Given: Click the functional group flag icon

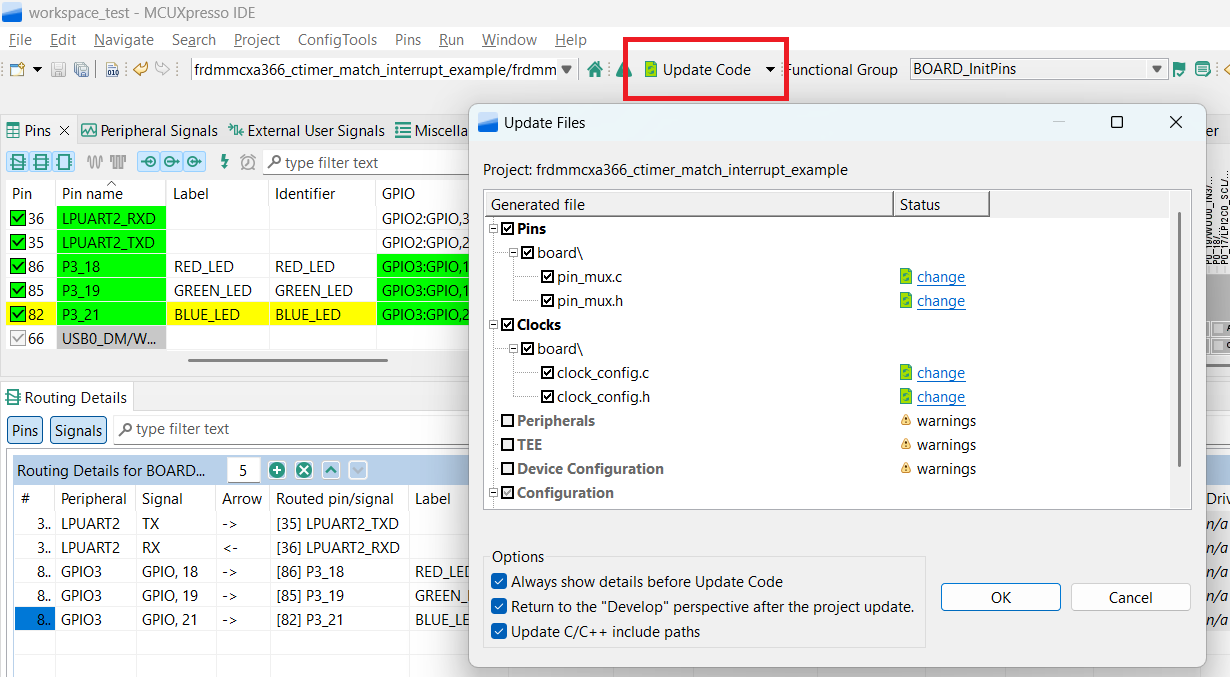Looking at the screenshot, I should [x=1179, y=69].
